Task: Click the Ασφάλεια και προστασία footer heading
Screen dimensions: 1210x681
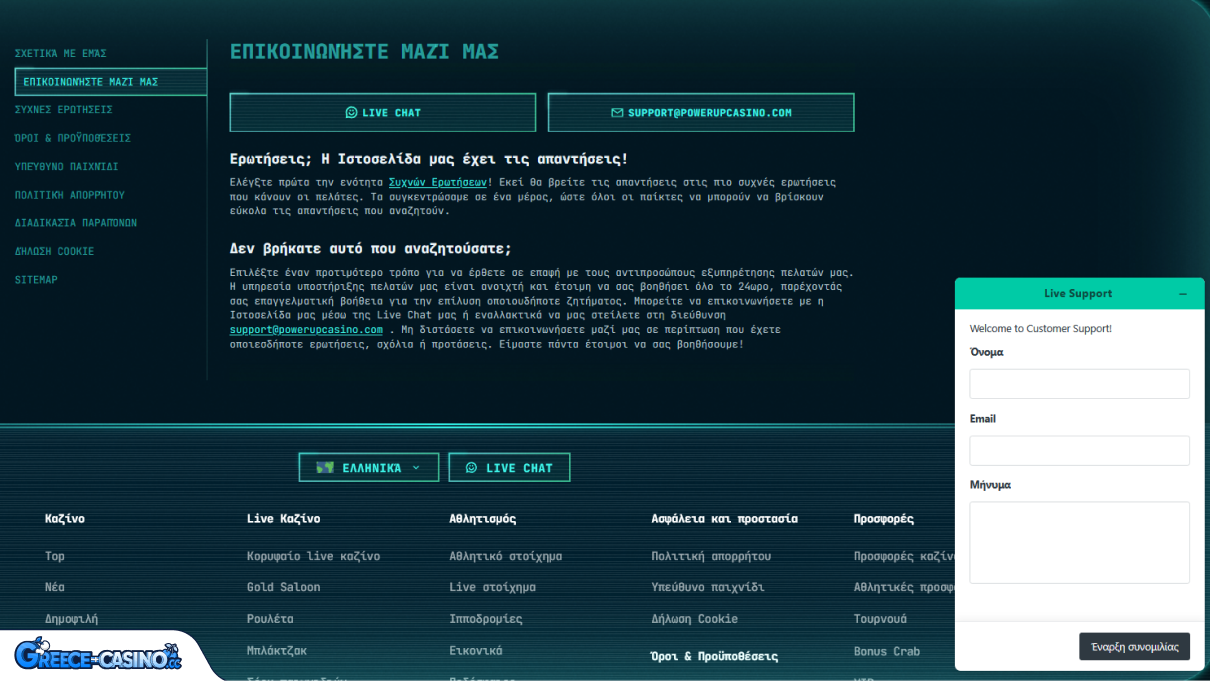Action: pos(725,519)
